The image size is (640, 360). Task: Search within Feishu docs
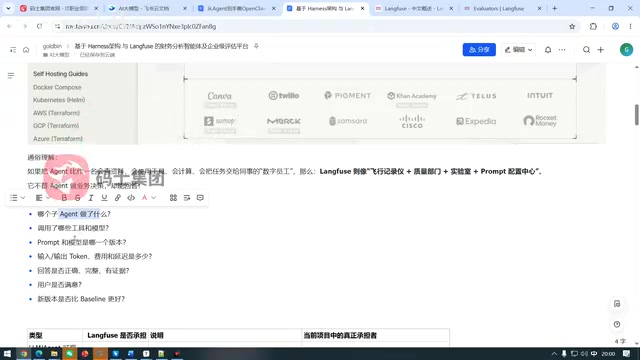[x=586, y=50]
